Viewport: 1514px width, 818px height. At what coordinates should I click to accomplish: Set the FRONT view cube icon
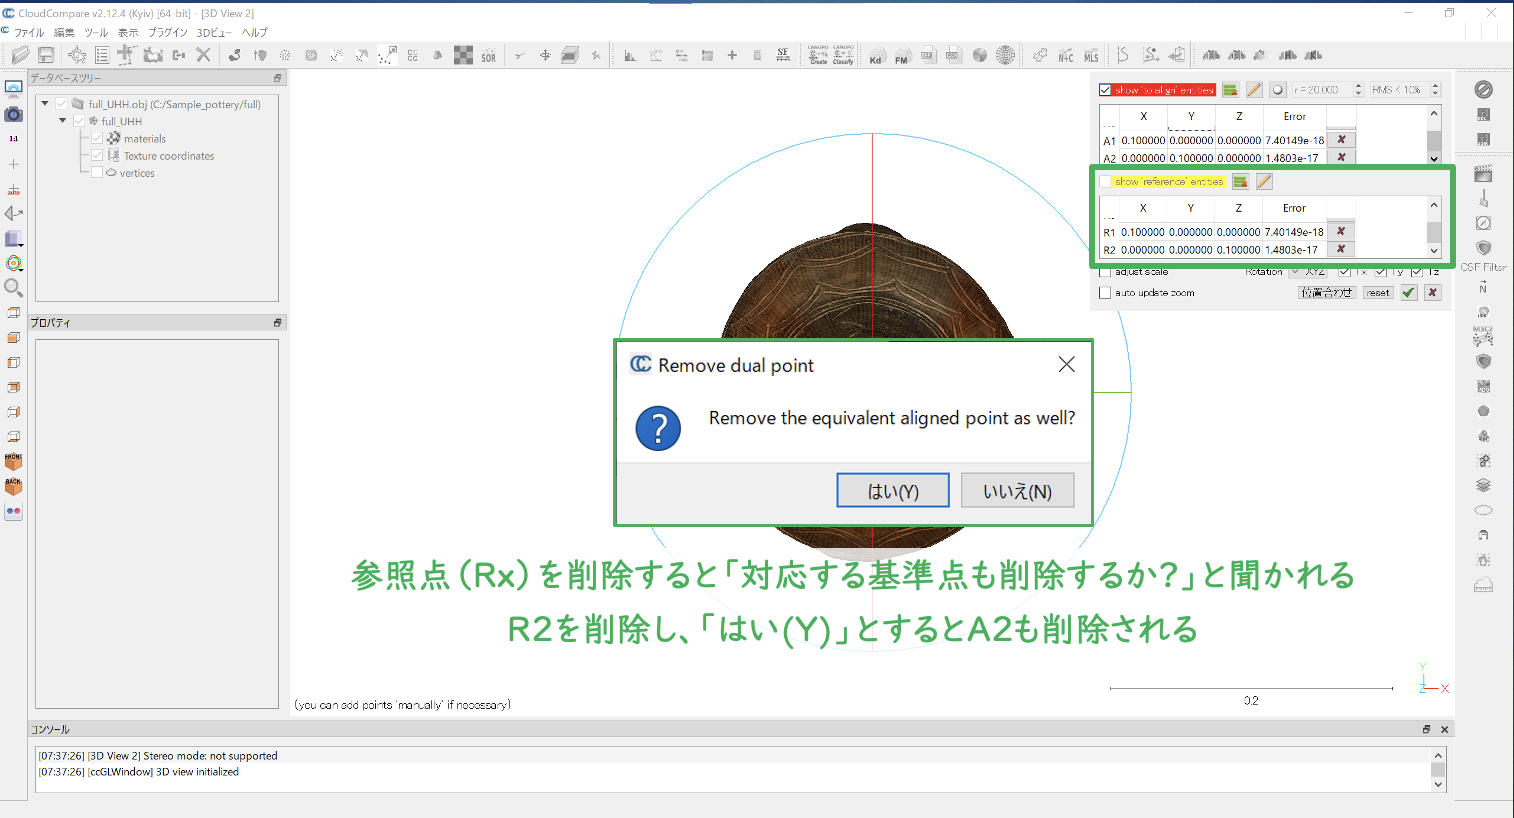(14, 462)
